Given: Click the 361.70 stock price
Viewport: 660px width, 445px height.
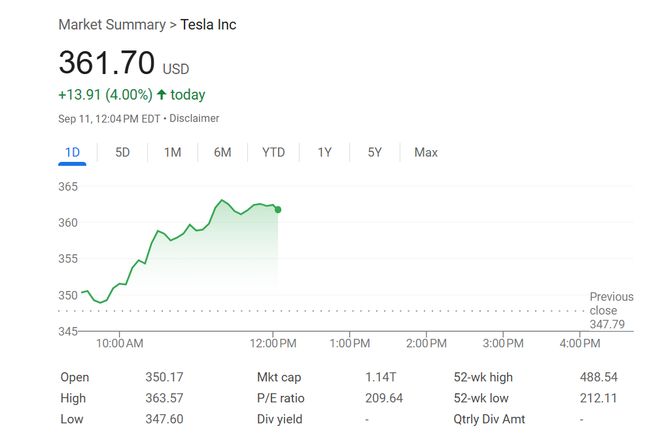Looking at the screenshot, I should click(106, 63).
